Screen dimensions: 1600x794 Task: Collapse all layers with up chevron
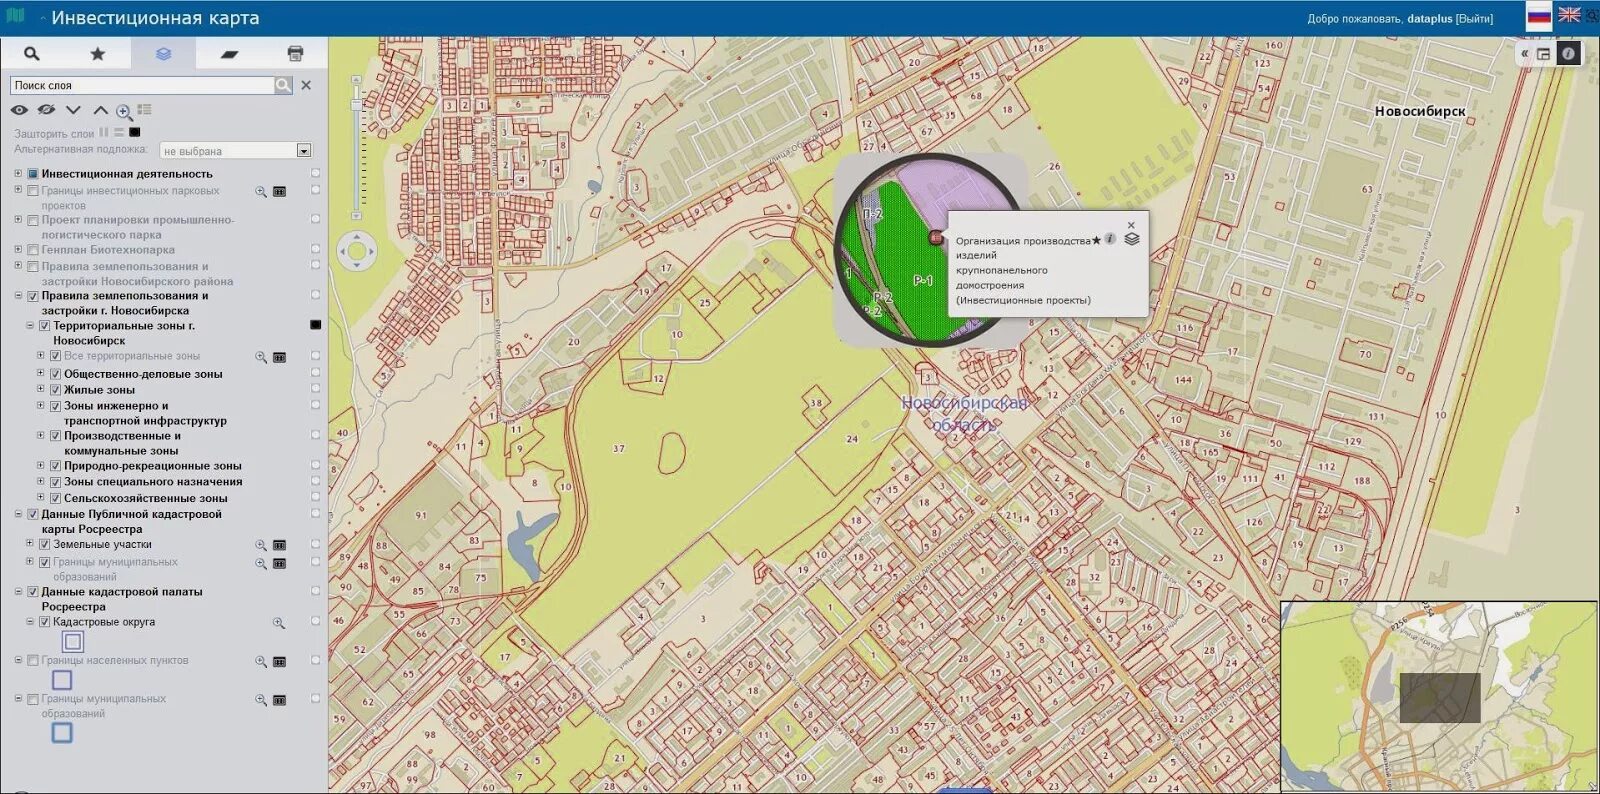100,110
